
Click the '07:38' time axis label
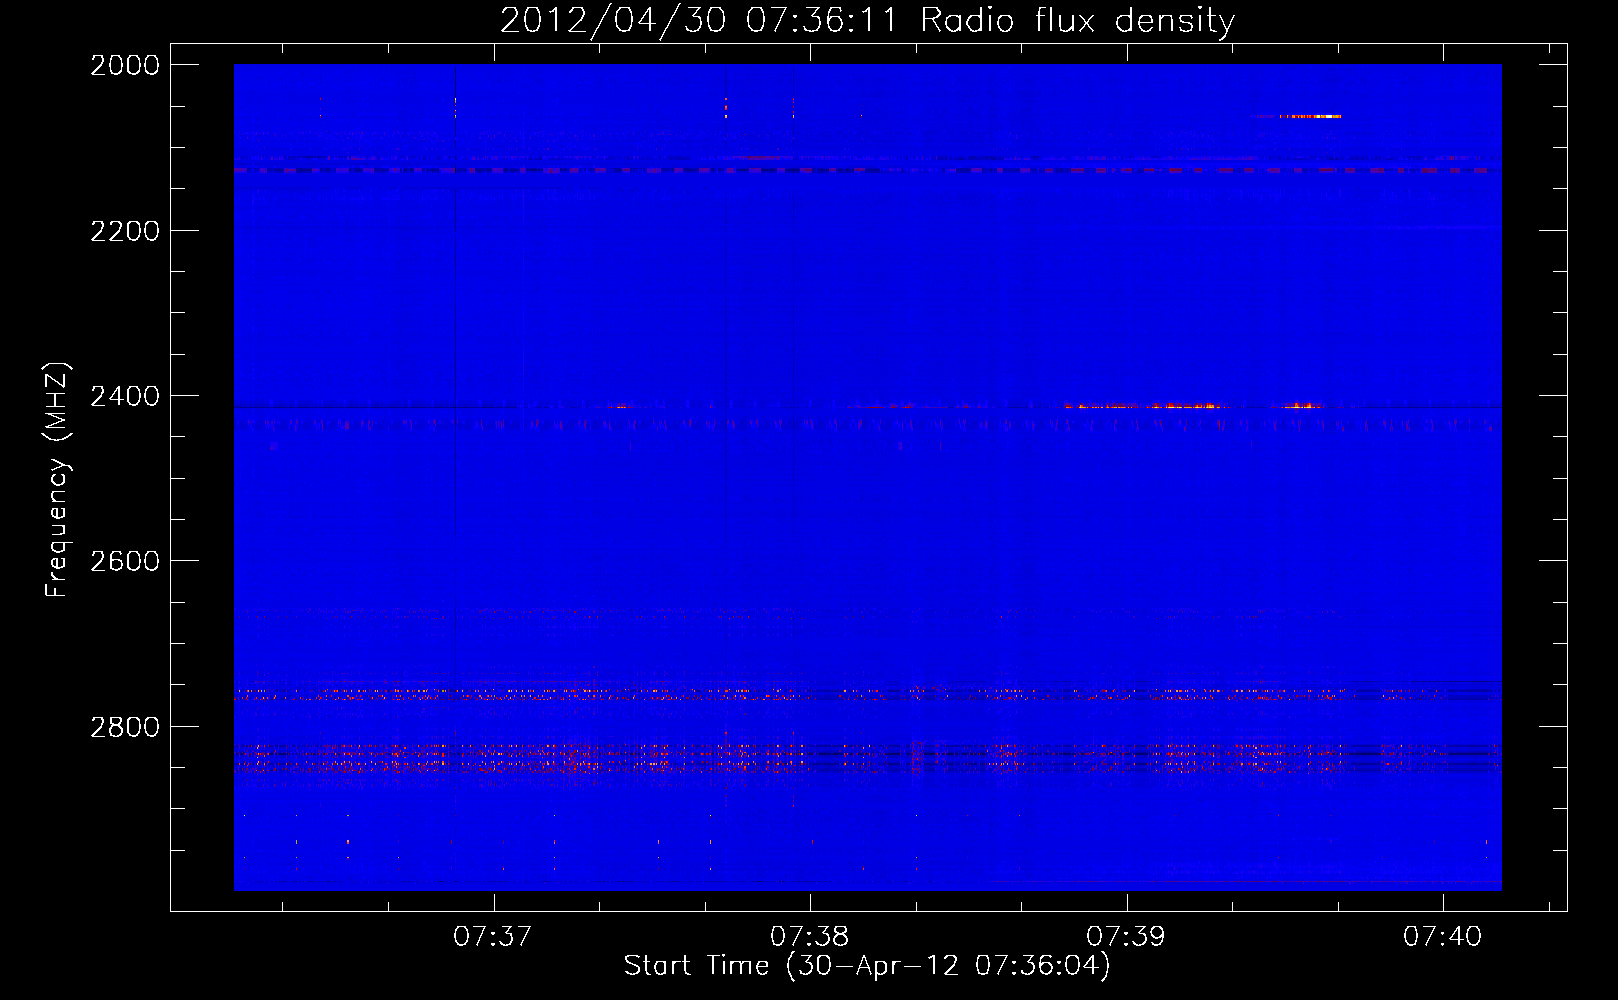click(809, 936)
